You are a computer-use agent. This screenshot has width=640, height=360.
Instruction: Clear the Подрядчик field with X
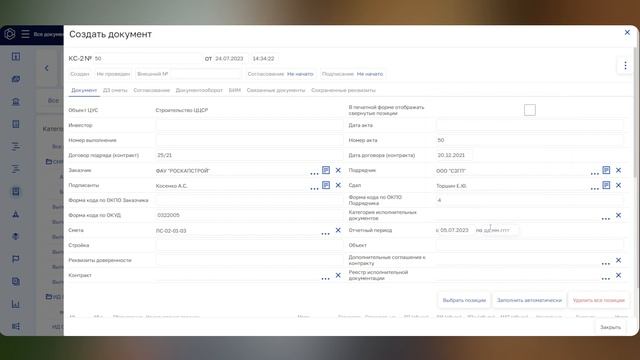tap(618, 170)
